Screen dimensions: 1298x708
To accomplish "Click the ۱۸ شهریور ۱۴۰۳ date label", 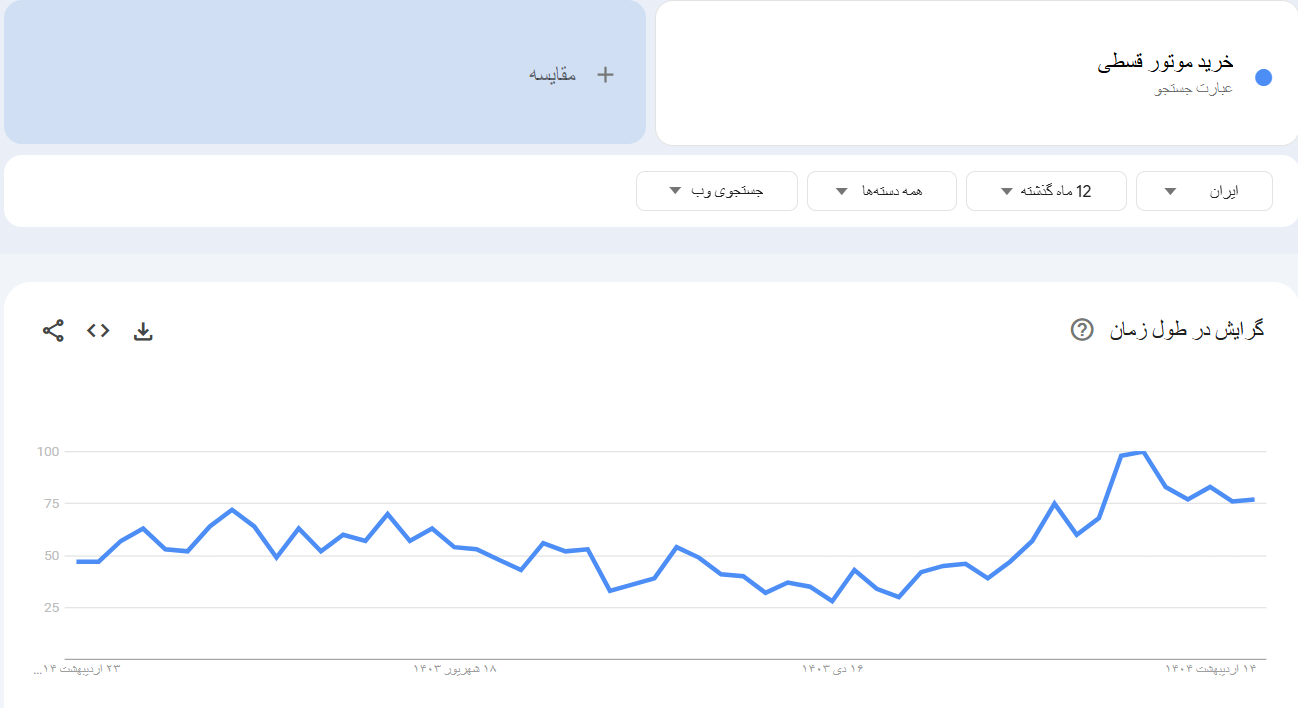I will (x=455, y=668).
